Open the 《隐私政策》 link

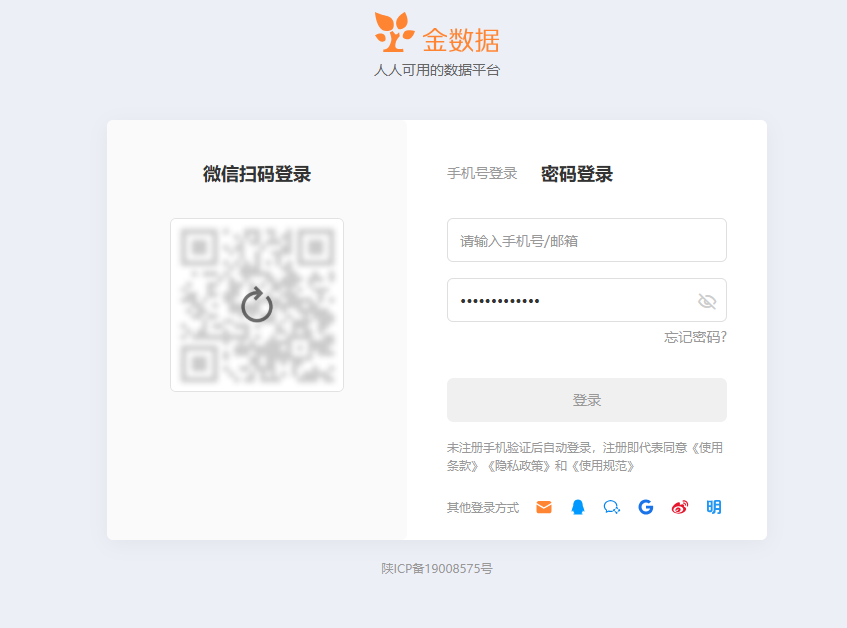[519, 465]
